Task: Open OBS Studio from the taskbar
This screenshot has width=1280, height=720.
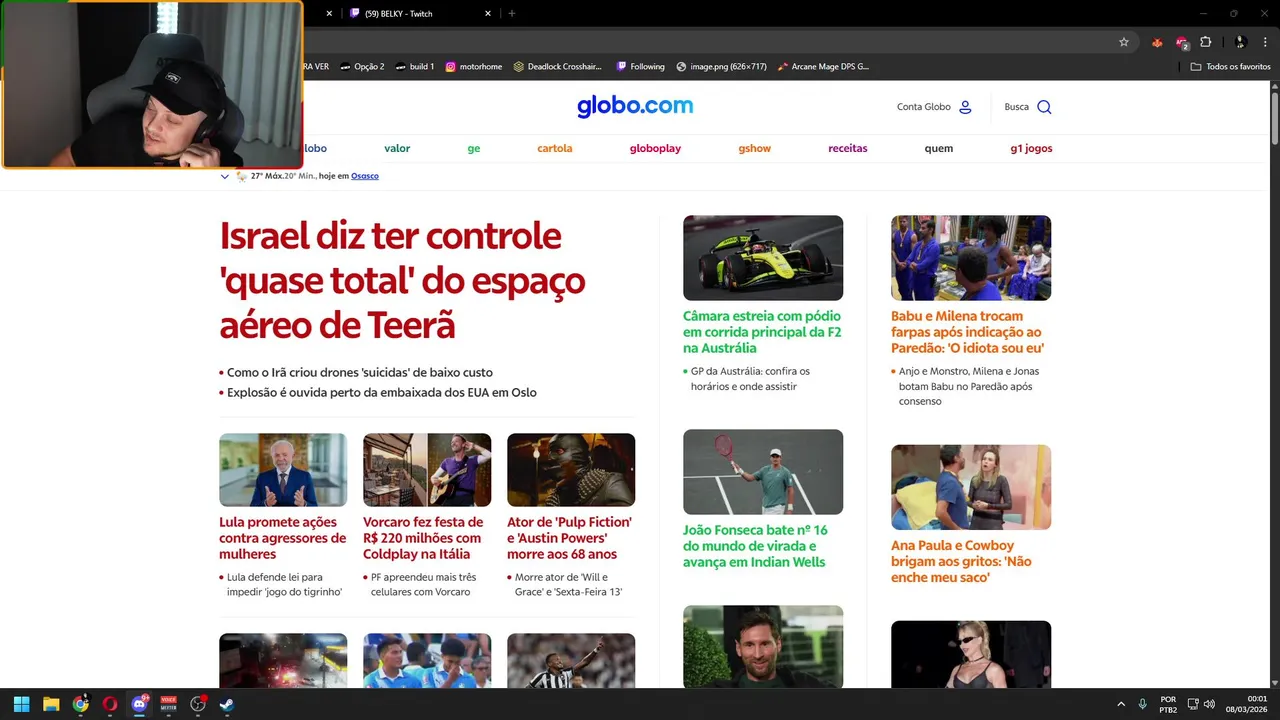Action: 198,704
